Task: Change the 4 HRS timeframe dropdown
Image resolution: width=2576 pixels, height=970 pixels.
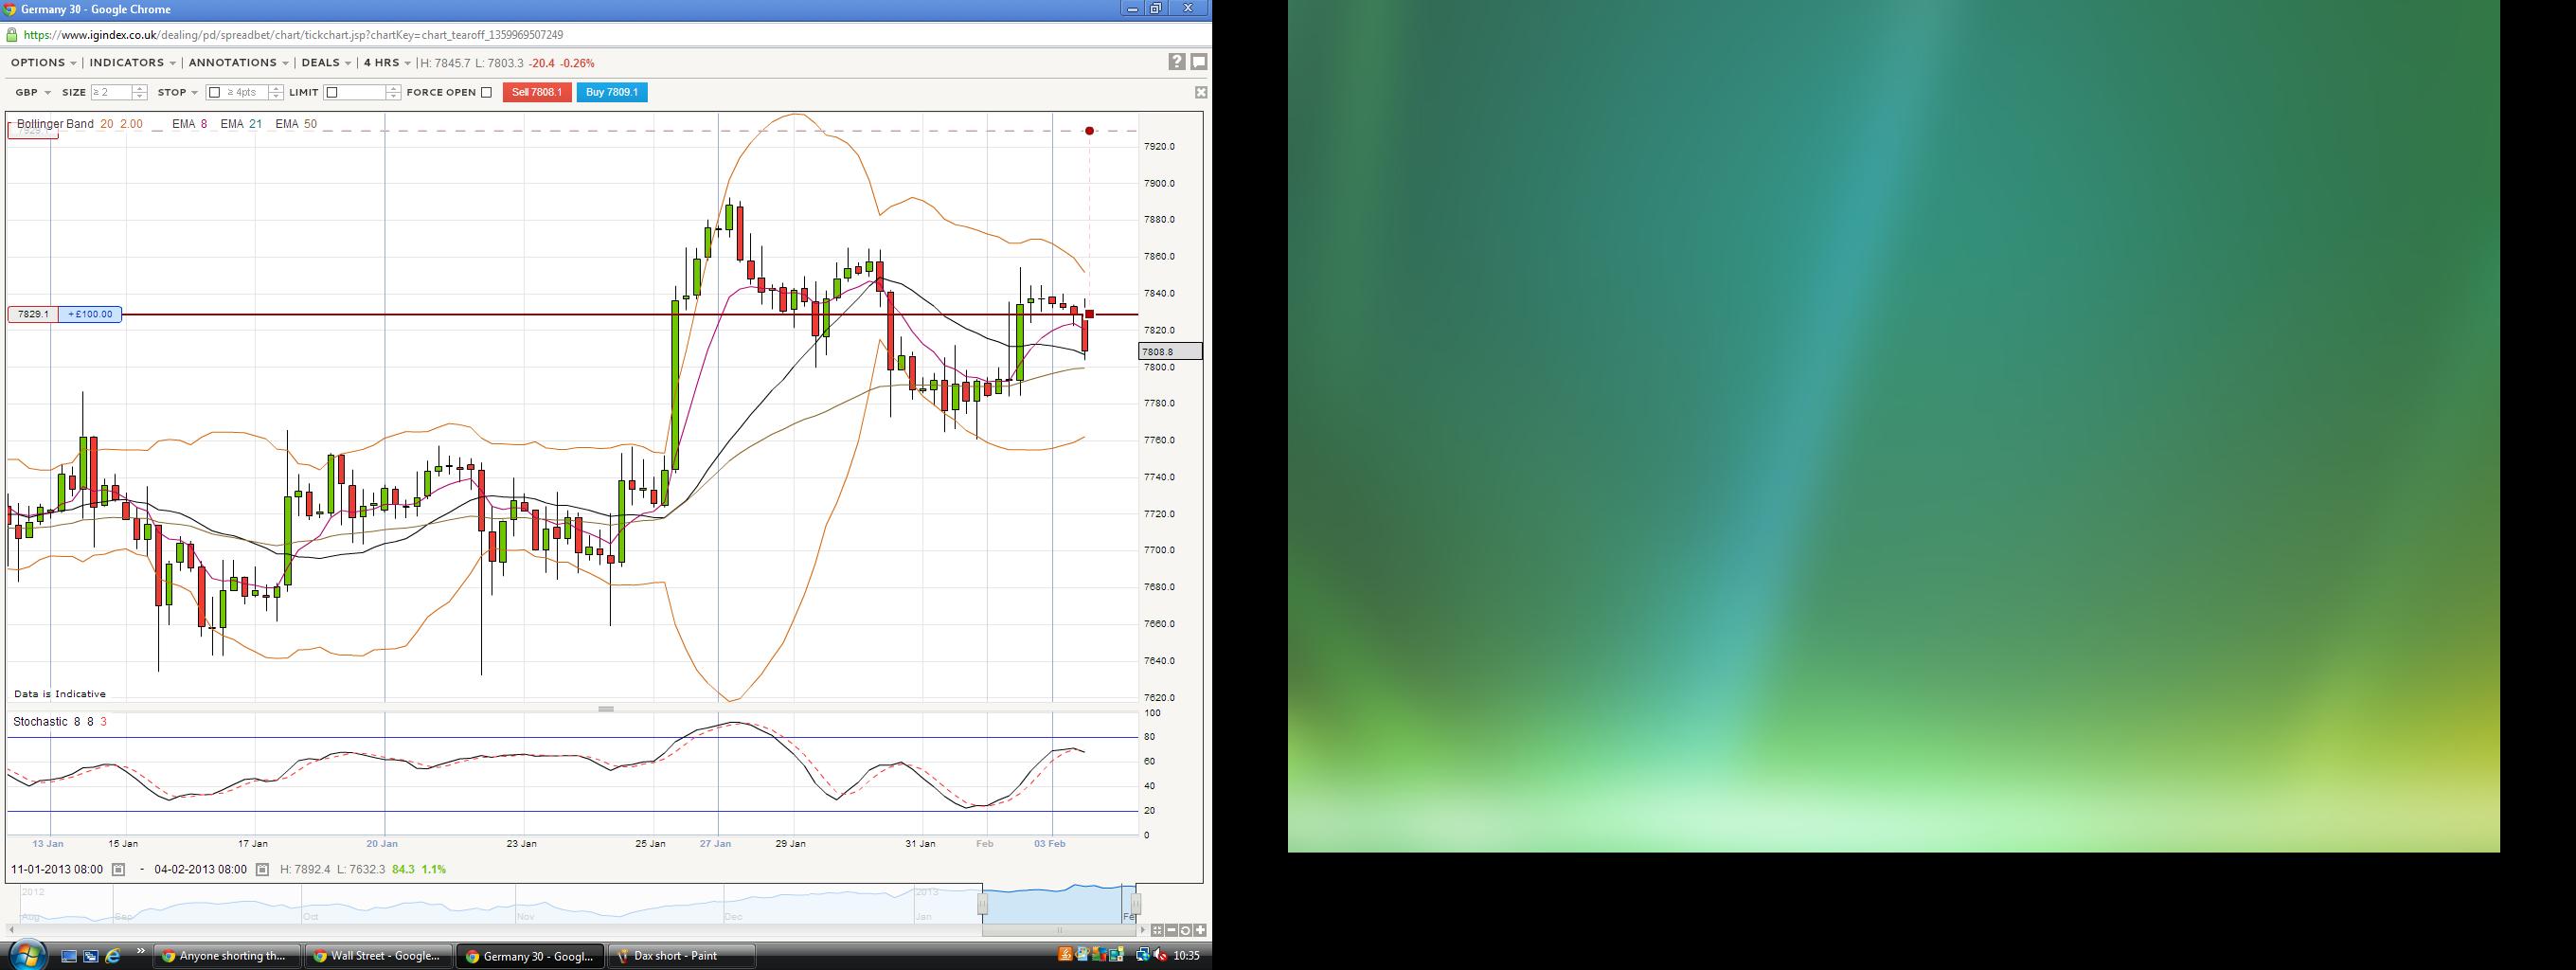Action: [387, 63]
